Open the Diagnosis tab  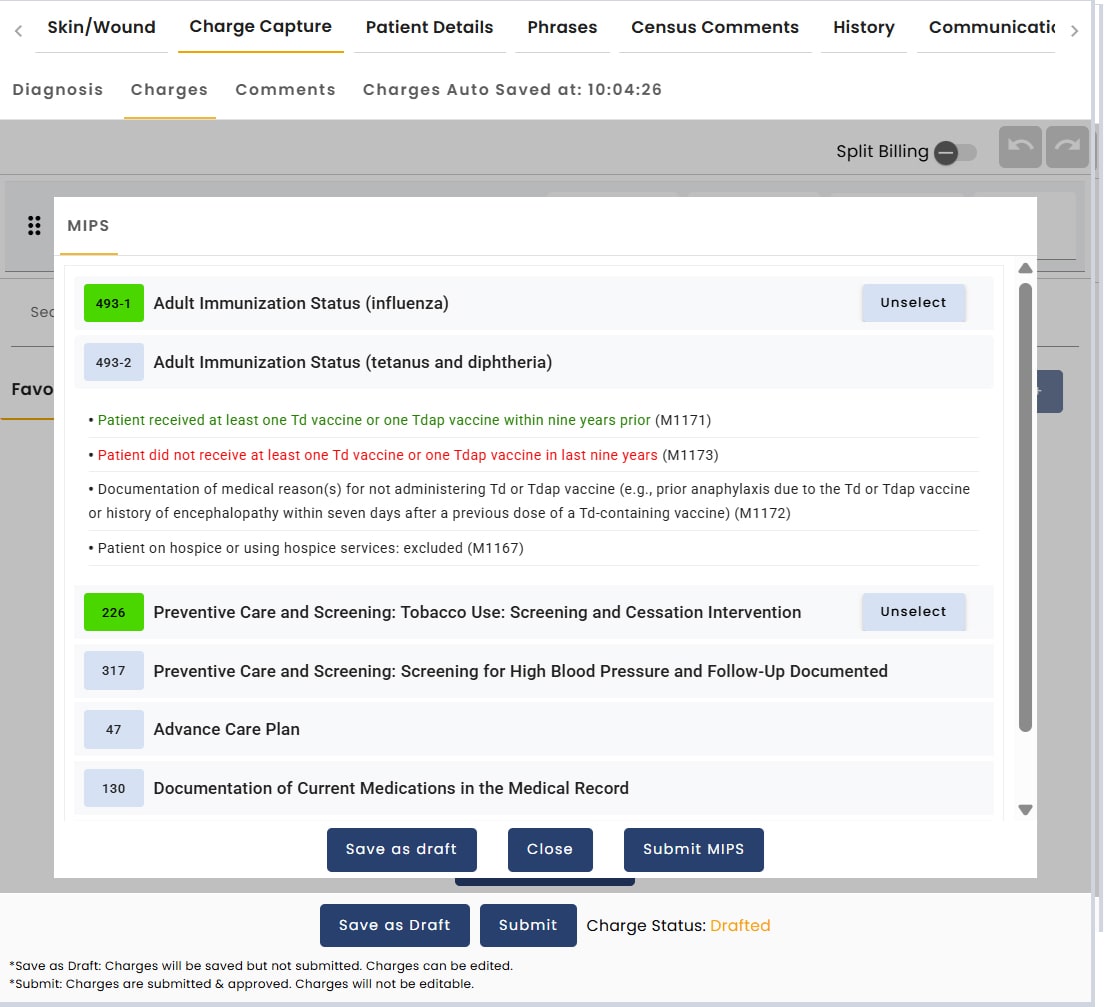coord(57,89)
